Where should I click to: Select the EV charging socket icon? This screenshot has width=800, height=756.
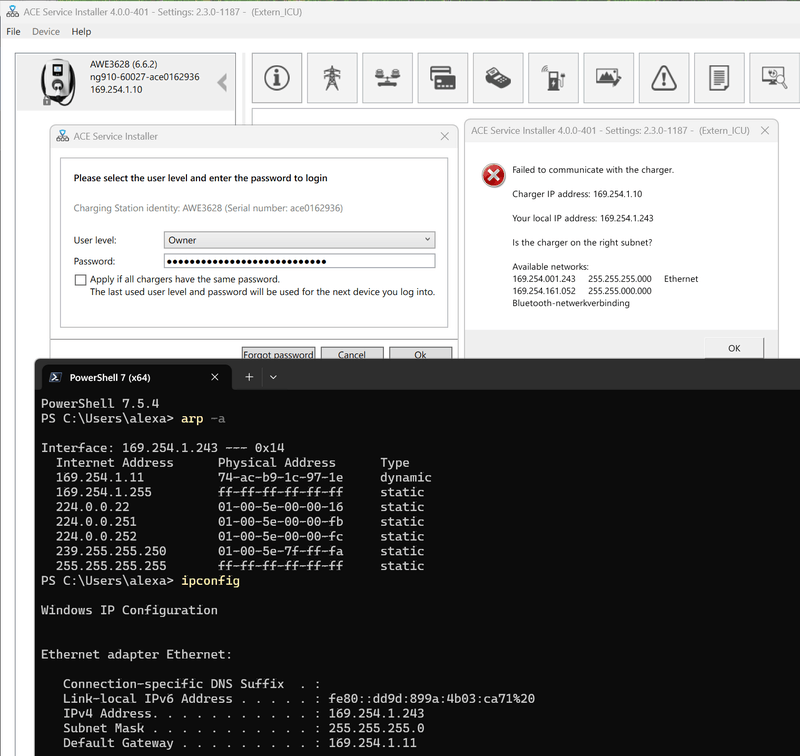(x=552, y=78)
